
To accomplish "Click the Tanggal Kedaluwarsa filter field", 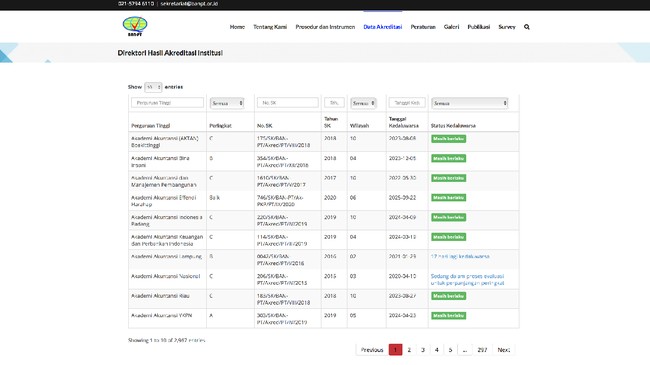I will pyautogui.click(x=407, y=102).
